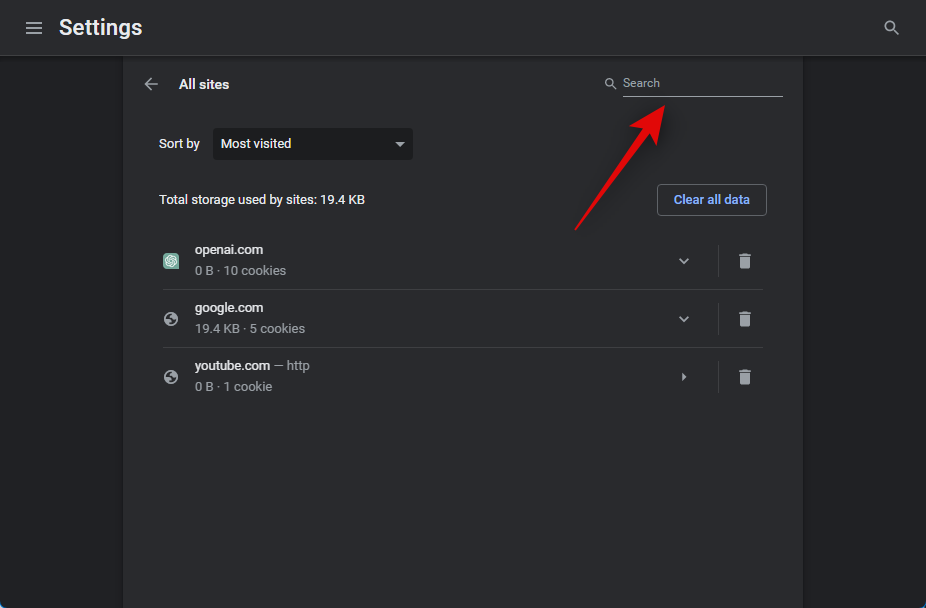Click the openai.com site favicon

171,261
